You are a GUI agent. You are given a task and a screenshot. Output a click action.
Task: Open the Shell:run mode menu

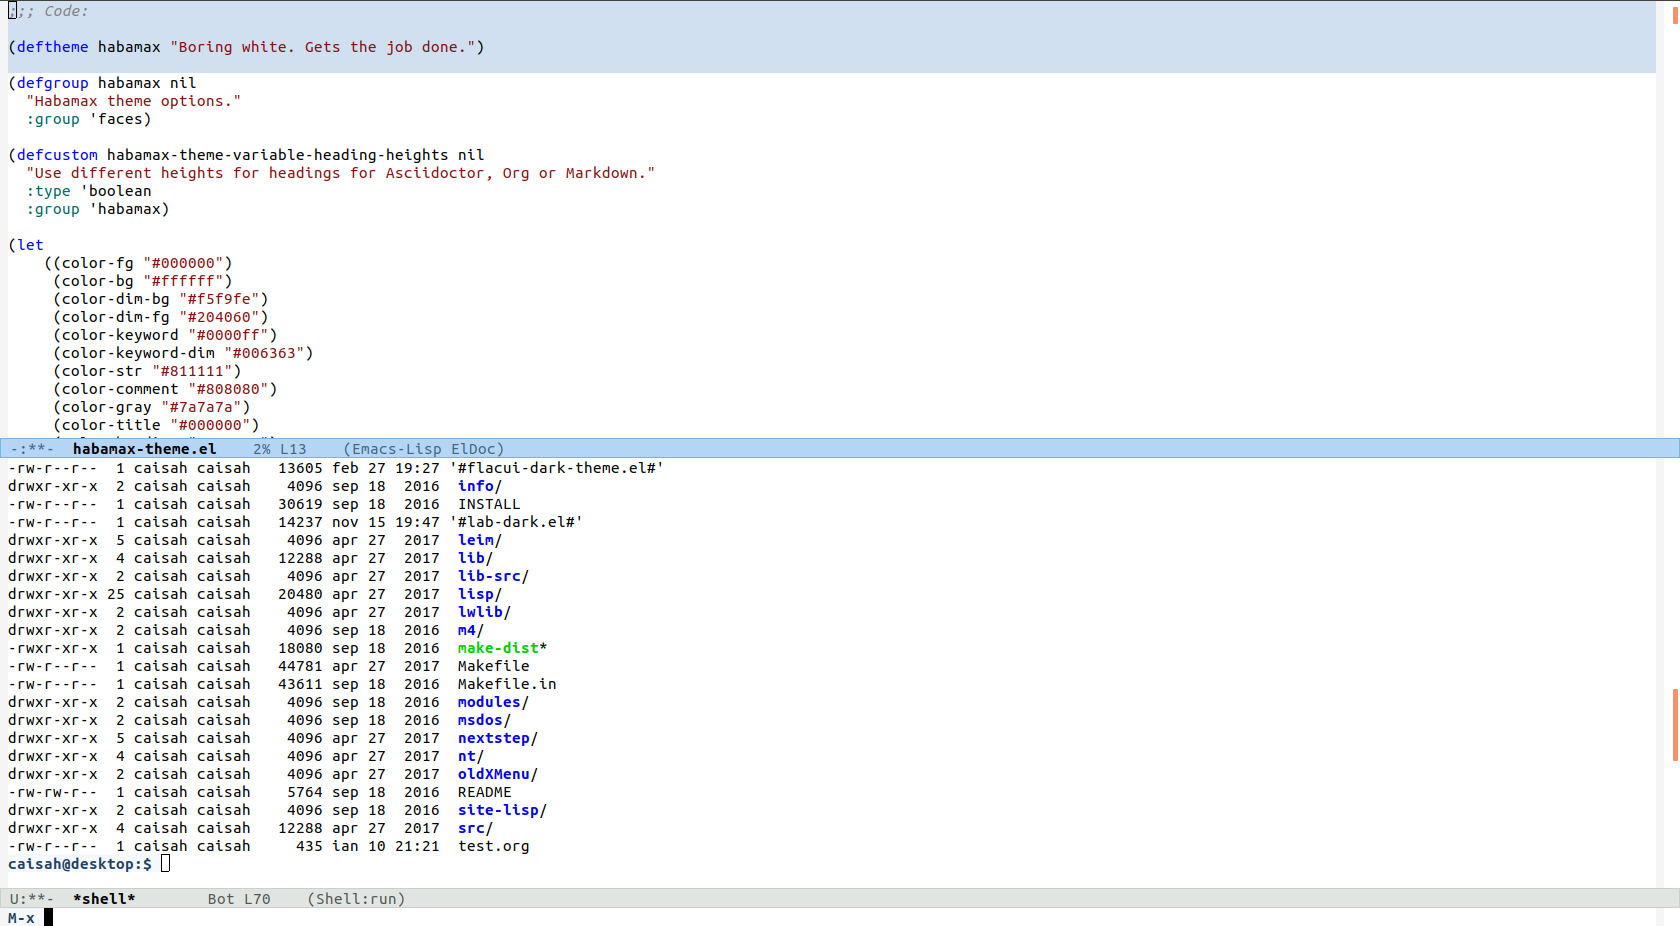356,899
